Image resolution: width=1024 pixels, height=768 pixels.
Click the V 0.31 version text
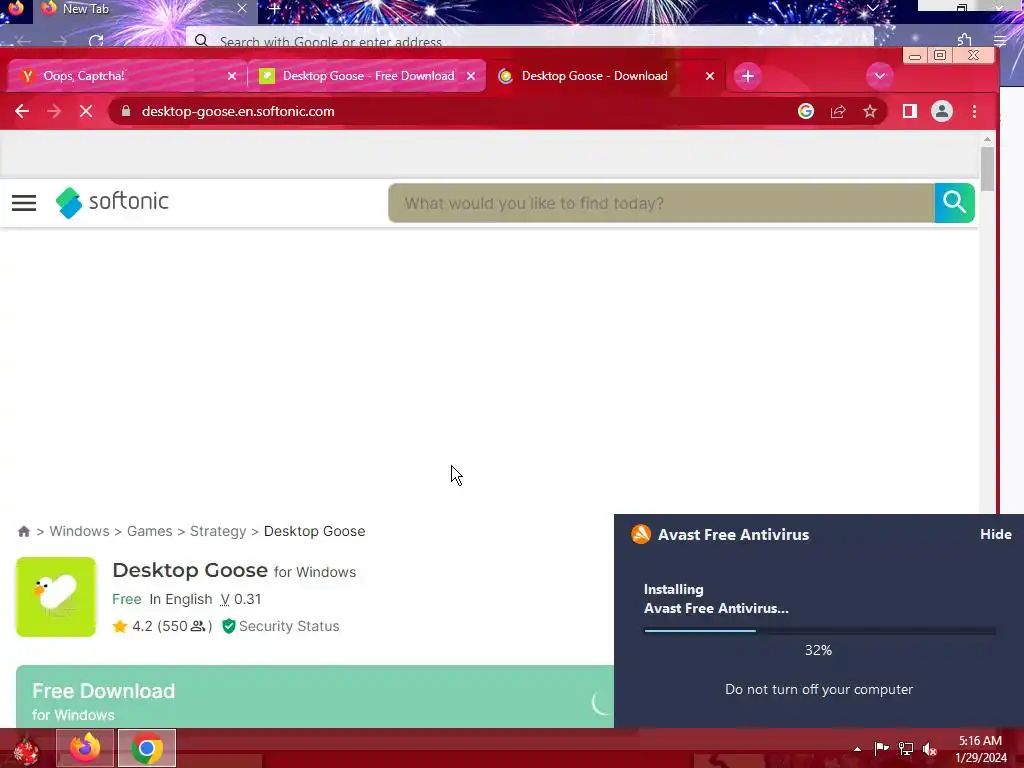(x=240, y=599)
